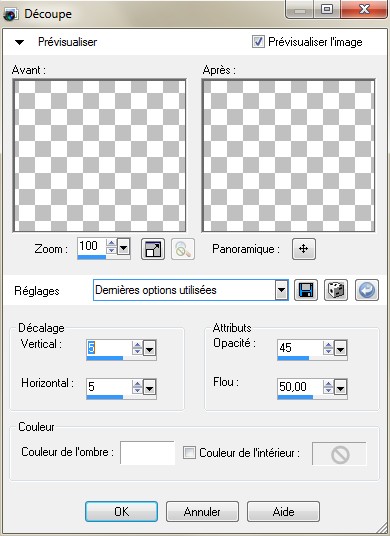Click the Flou input field showing 50,00
Screen dimensions: 390x536
tap(300, 387)
